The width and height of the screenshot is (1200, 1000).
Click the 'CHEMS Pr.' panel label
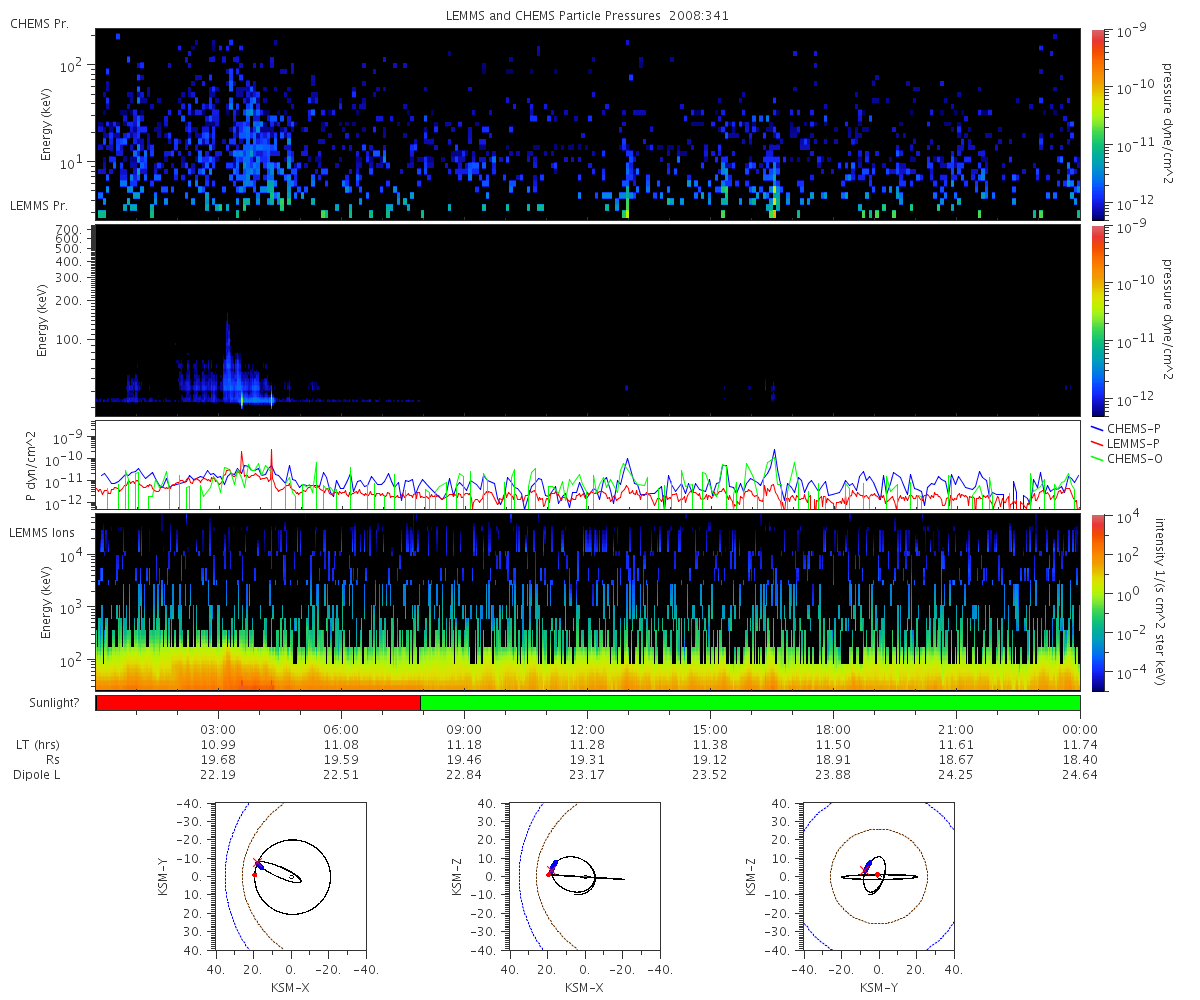[x=39, y=24]
